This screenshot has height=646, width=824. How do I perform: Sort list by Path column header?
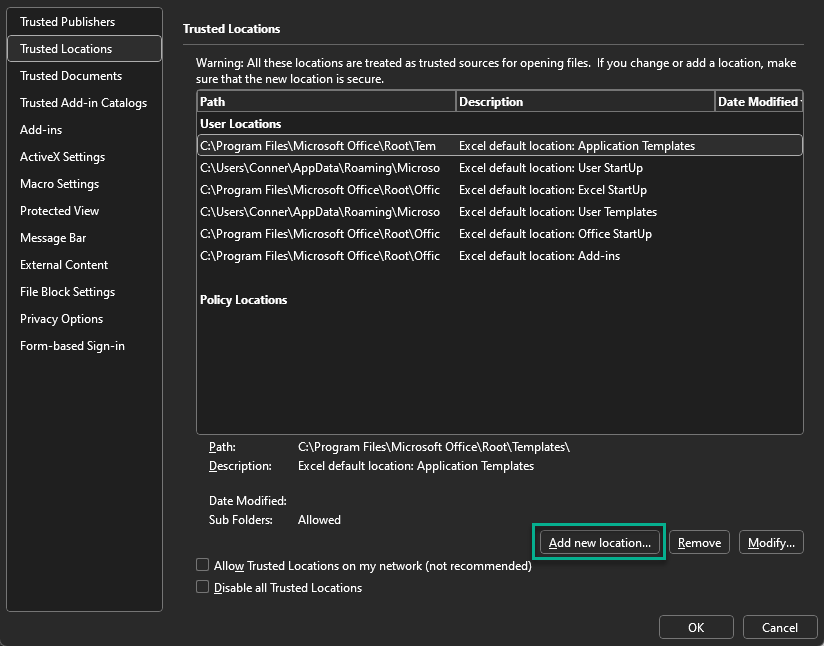[325, 101]
